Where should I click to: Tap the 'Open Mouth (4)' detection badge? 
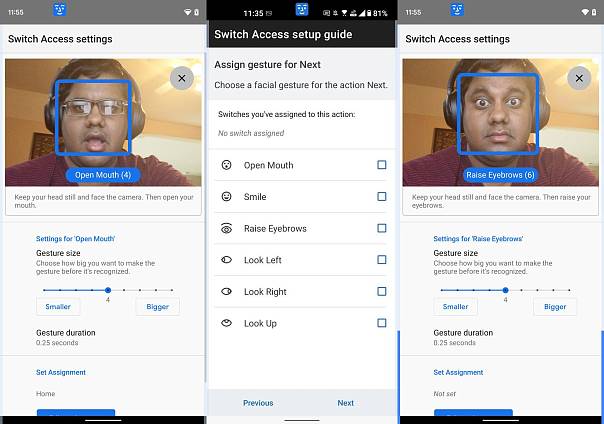click(x=104, y=175)
